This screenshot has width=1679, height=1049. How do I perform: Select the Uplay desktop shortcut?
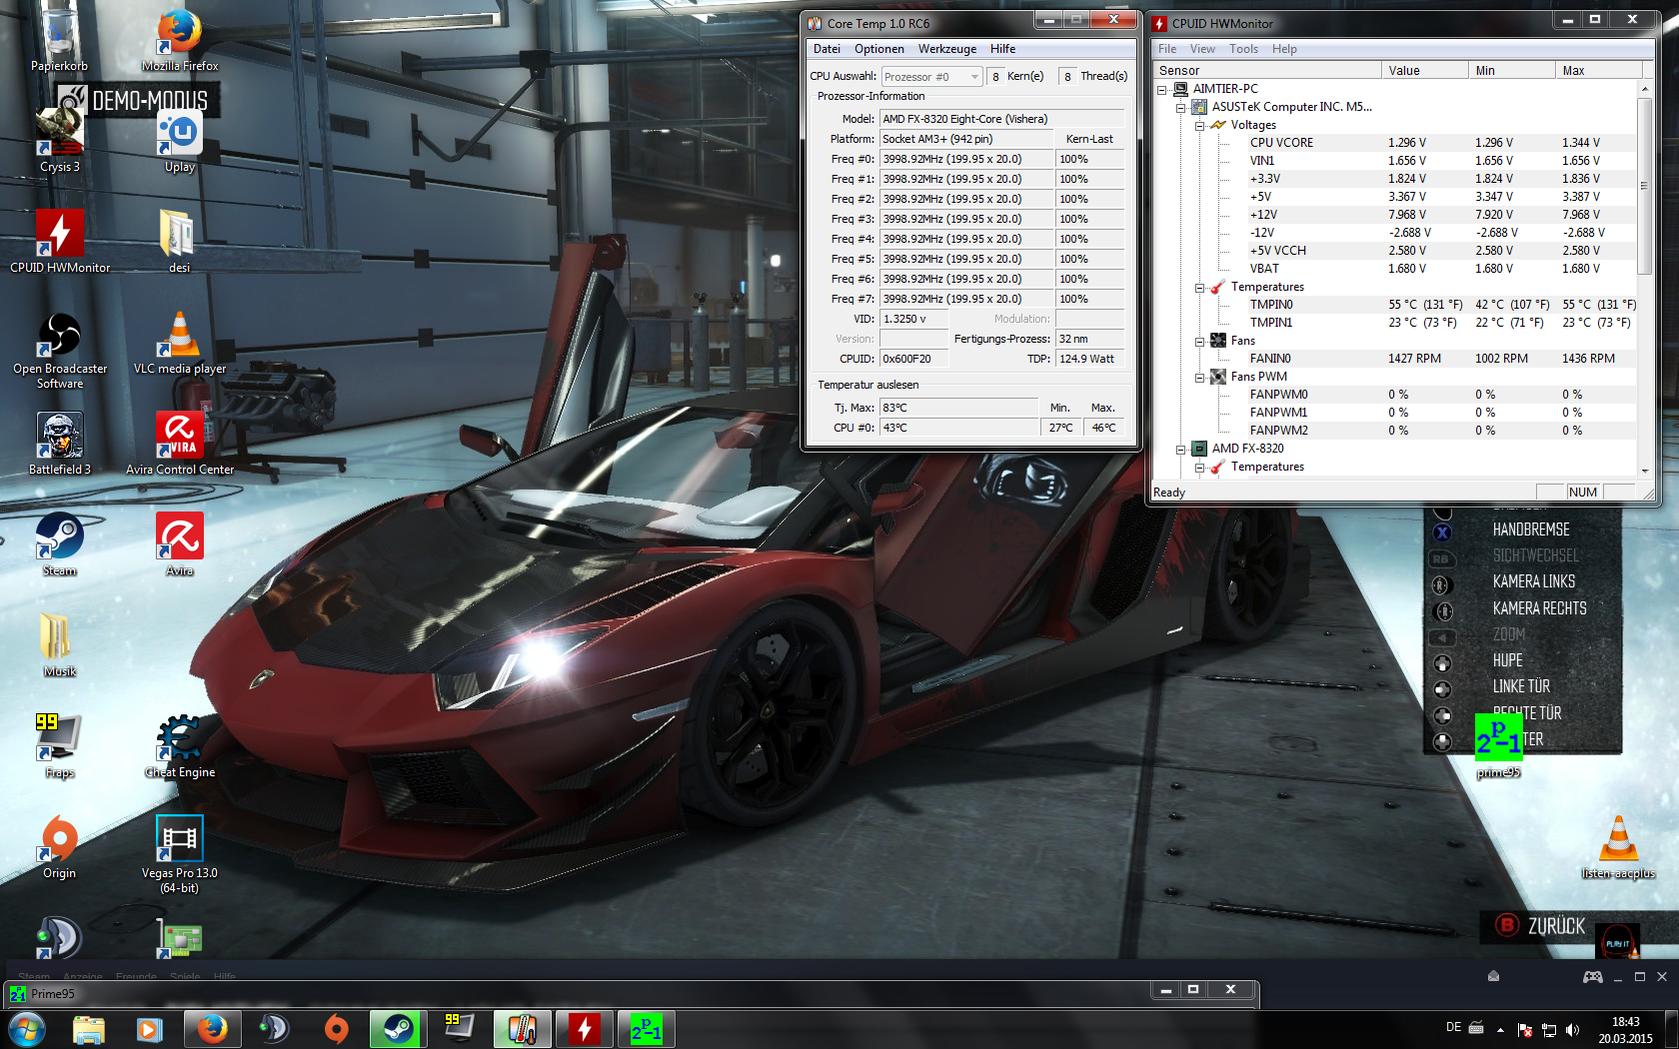point(180,140)
